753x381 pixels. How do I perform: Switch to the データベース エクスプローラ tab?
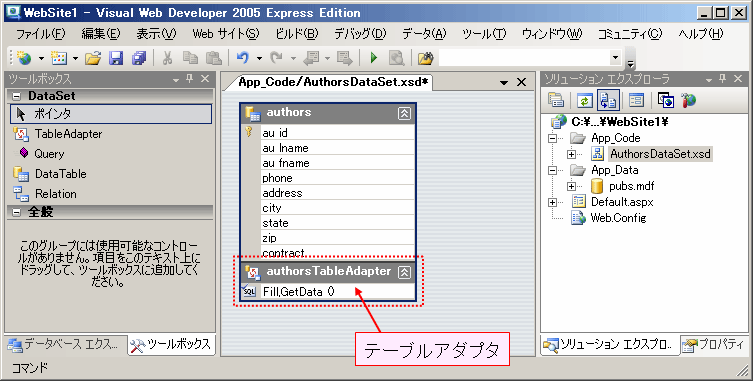coord(65,344)
